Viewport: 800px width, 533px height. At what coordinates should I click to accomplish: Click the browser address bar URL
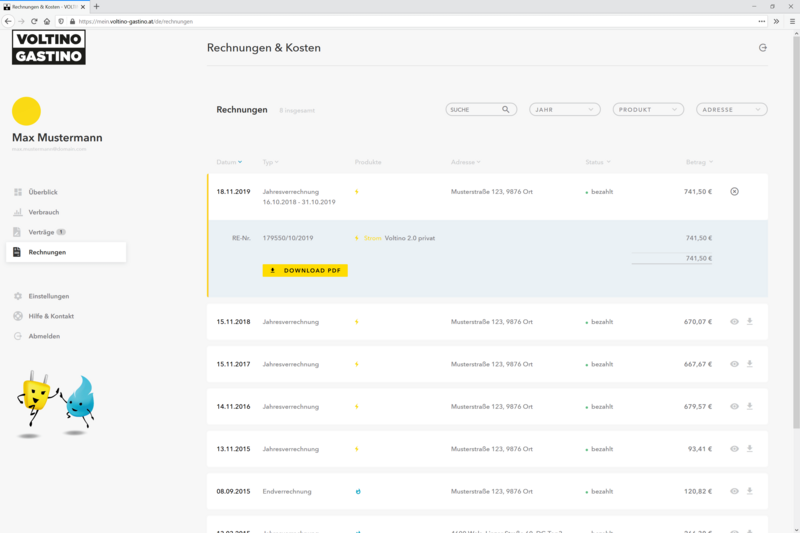[136, 21]
